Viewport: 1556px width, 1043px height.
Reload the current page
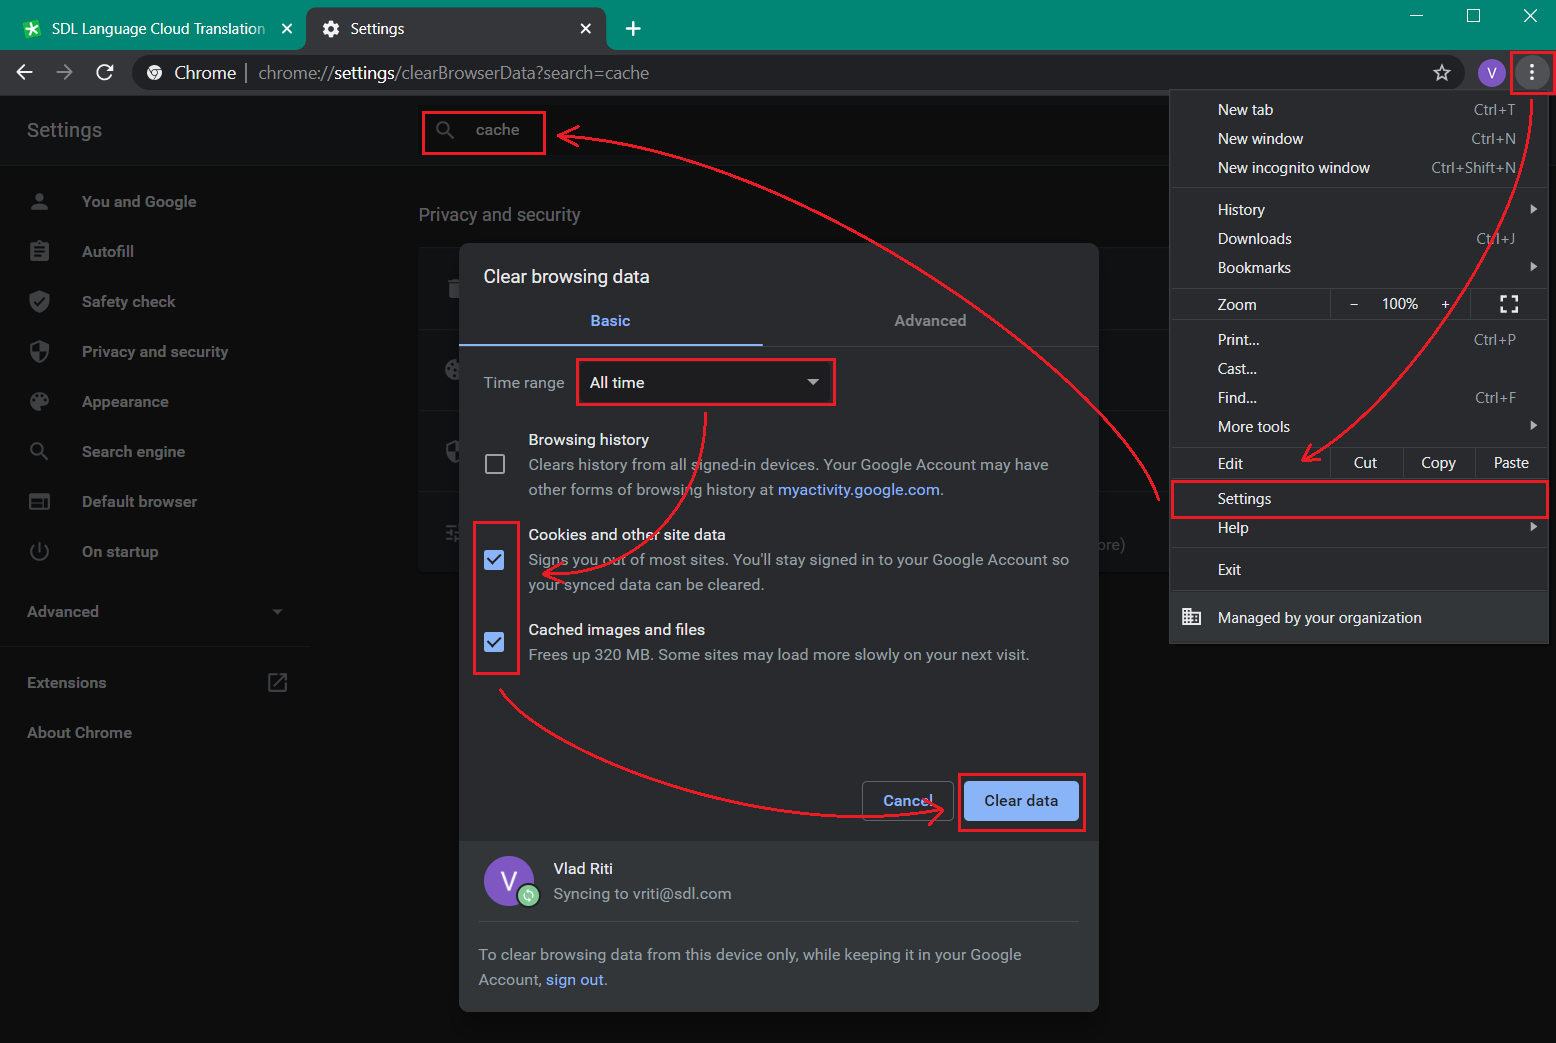pos(104,72)
